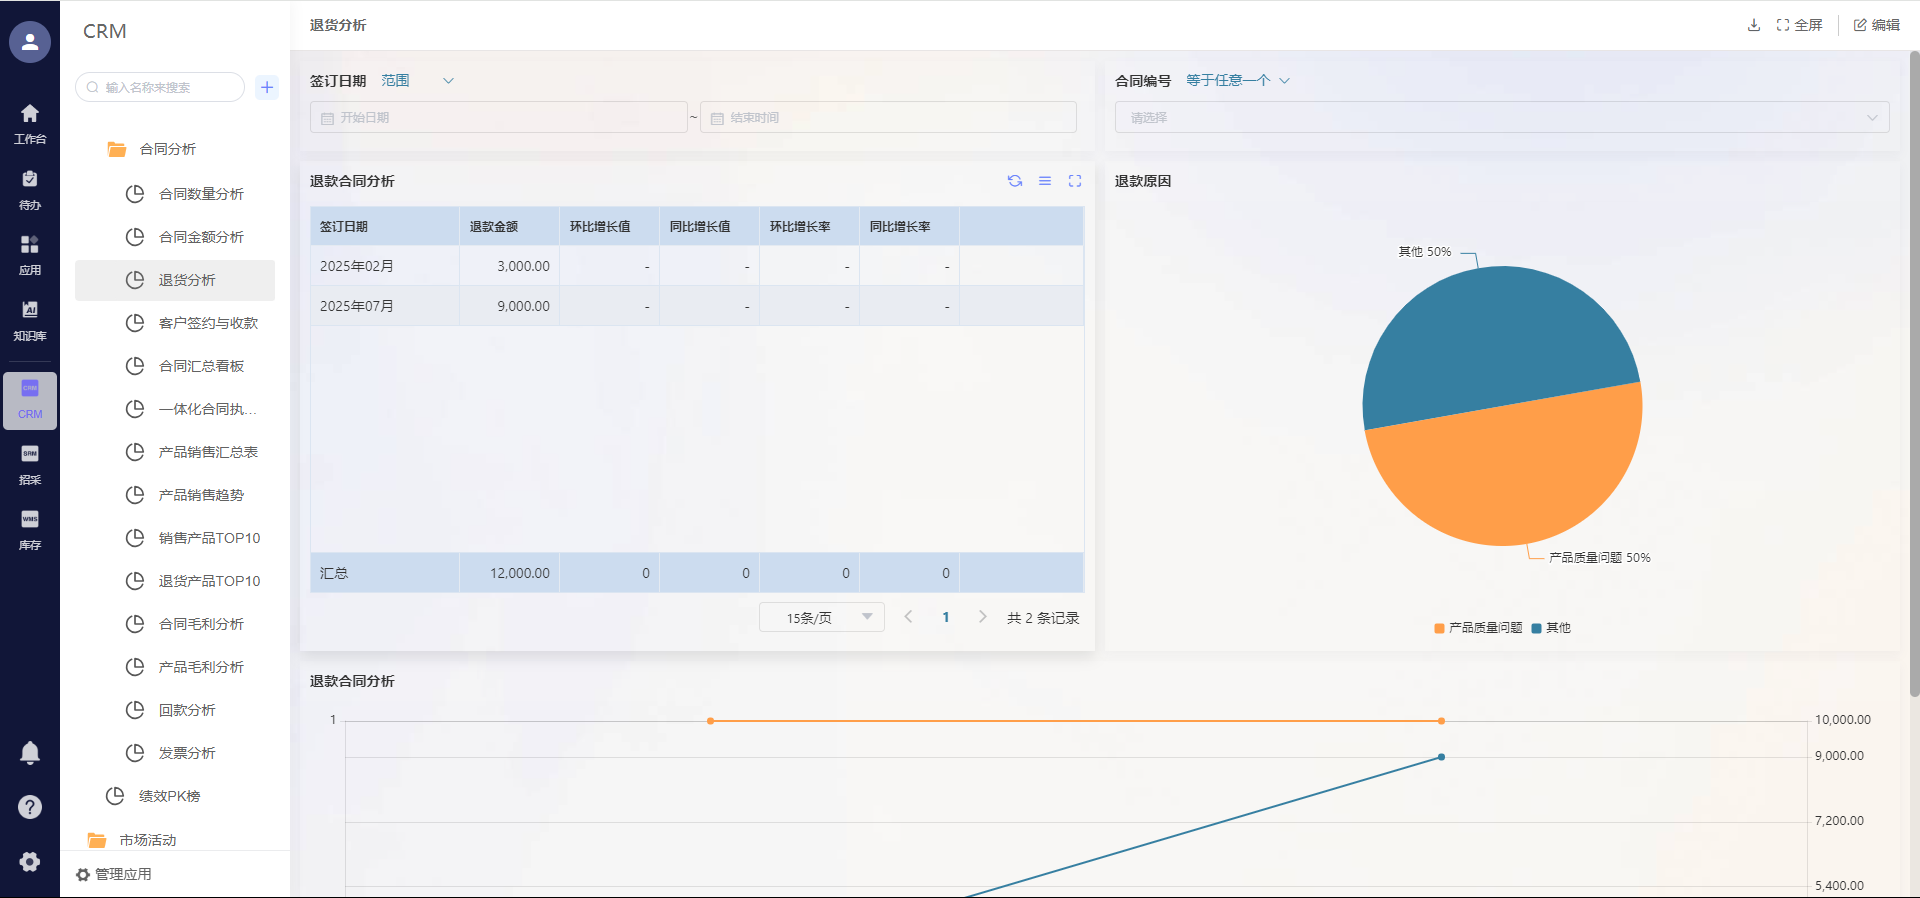Open the 15条/页 page size dropdown
The height and width of the screenshot is (898, 1920).
[x=821, y=618]
